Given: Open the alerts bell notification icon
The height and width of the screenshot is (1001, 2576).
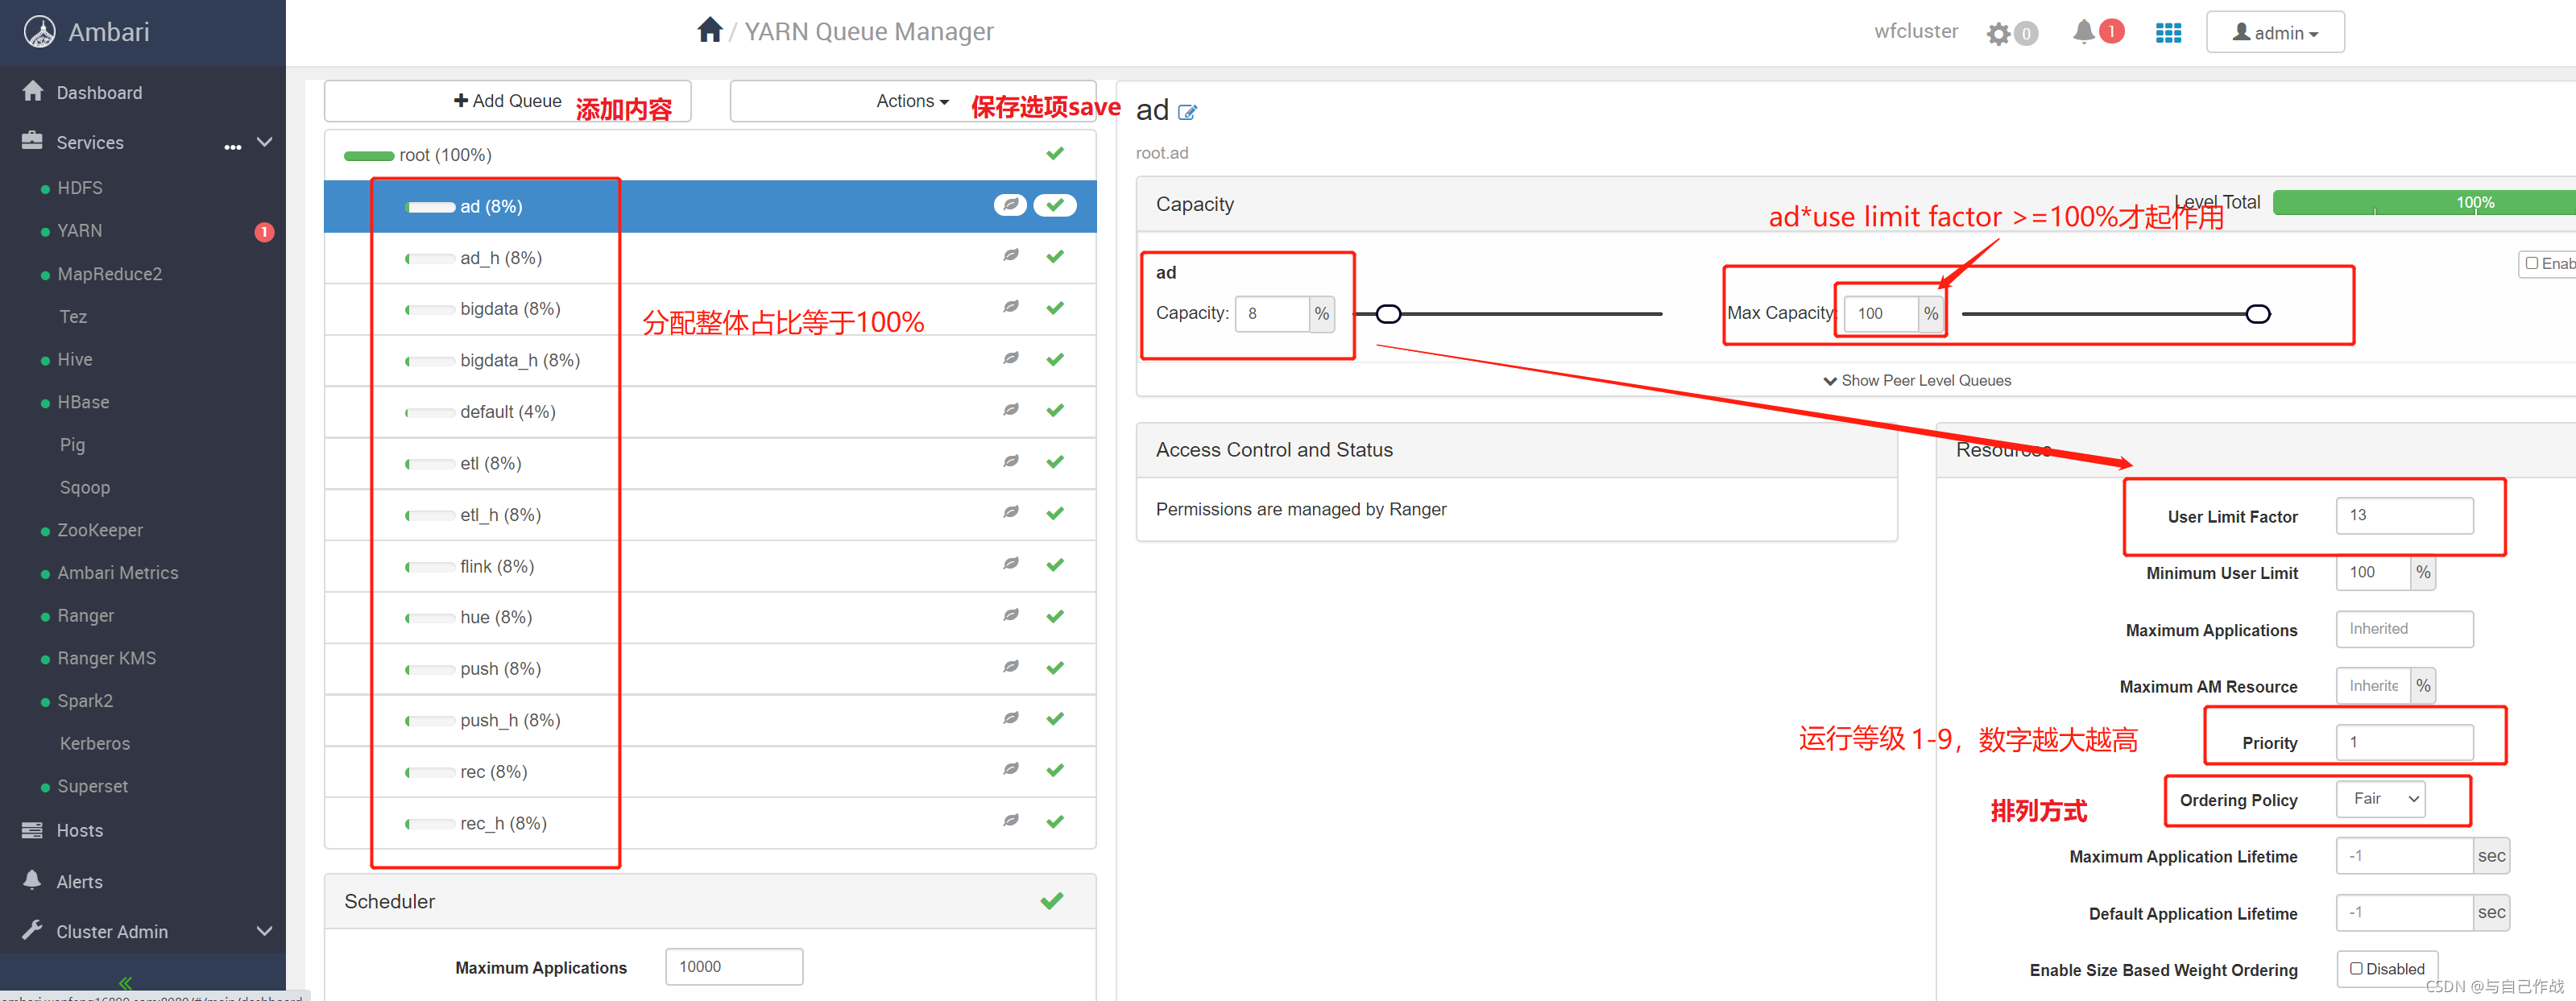Looking at the screenshot, I should pos(2084,32).
